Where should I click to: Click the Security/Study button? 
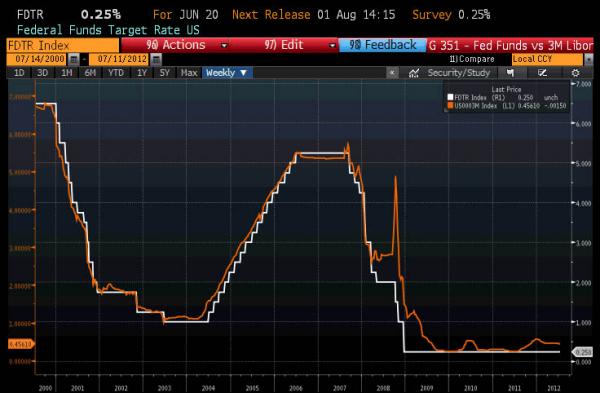pyautogui.click(x=458, y=73)
